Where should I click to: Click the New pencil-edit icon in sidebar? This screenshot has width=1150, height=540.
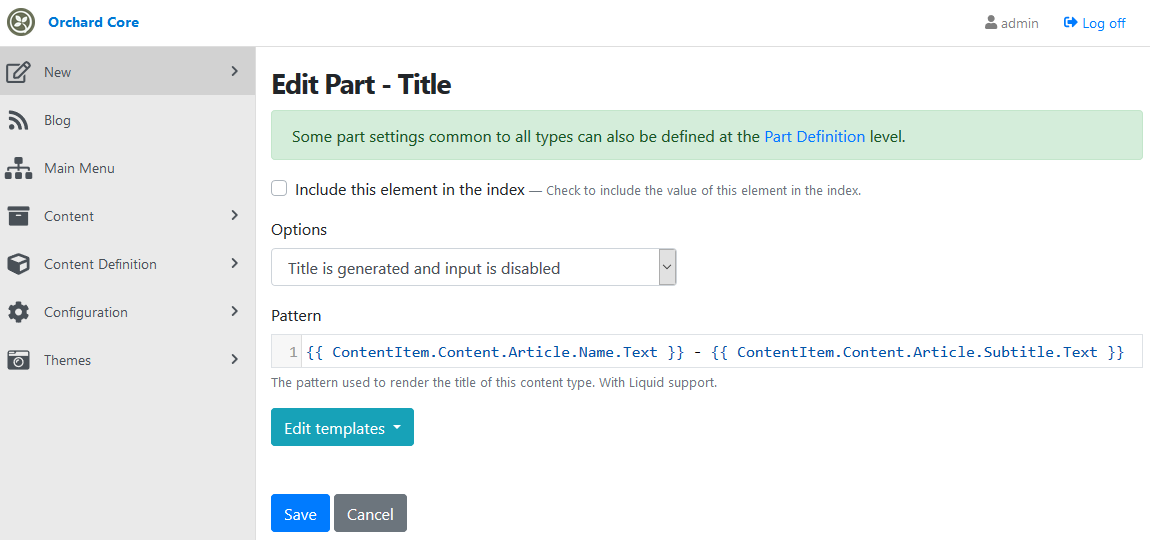coord(18,72)
